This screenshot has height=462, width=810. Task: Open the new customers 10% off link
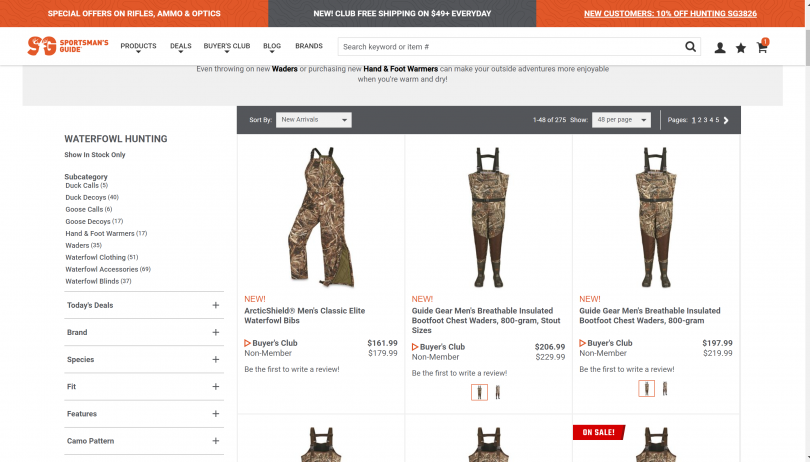coord(670,13)
